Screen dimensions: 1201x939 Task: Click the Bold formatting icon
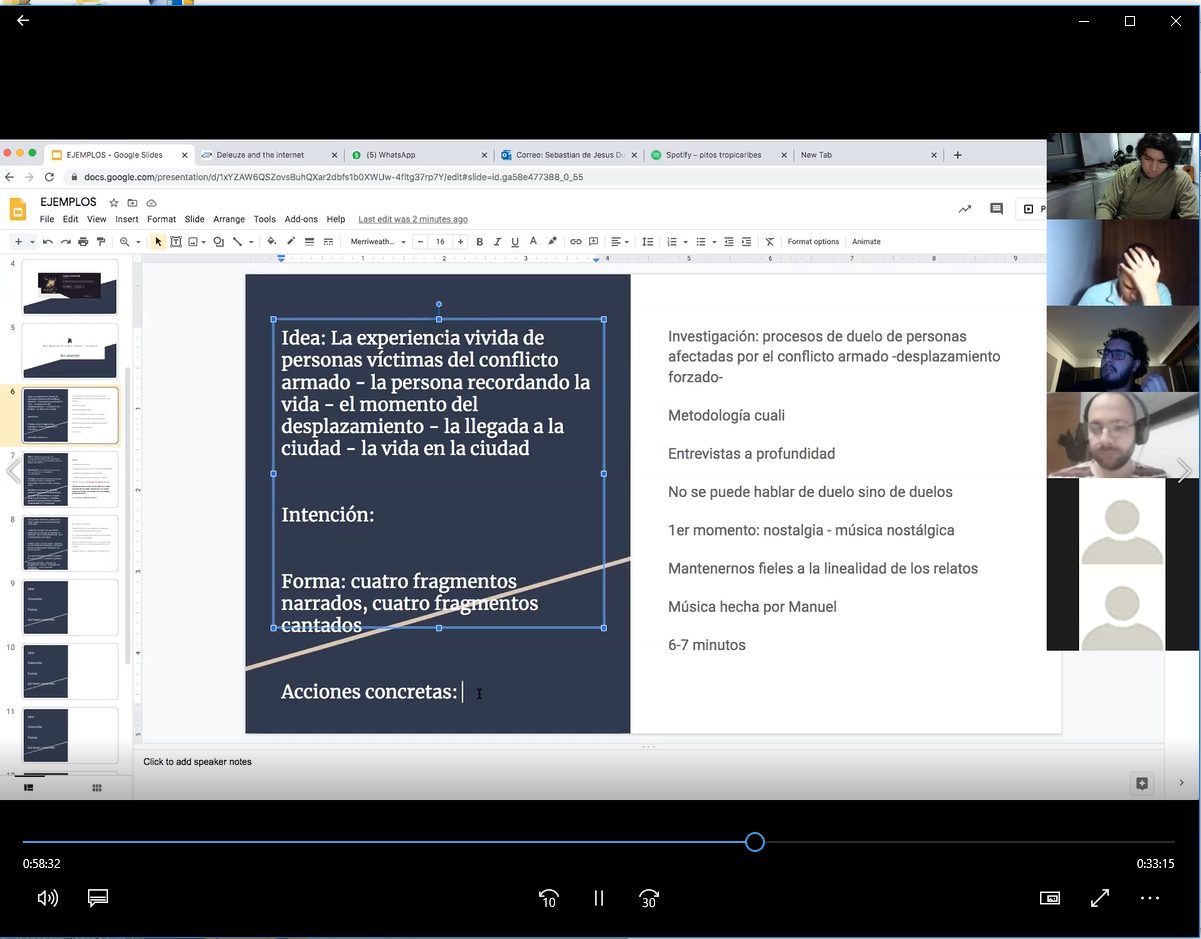480,242
